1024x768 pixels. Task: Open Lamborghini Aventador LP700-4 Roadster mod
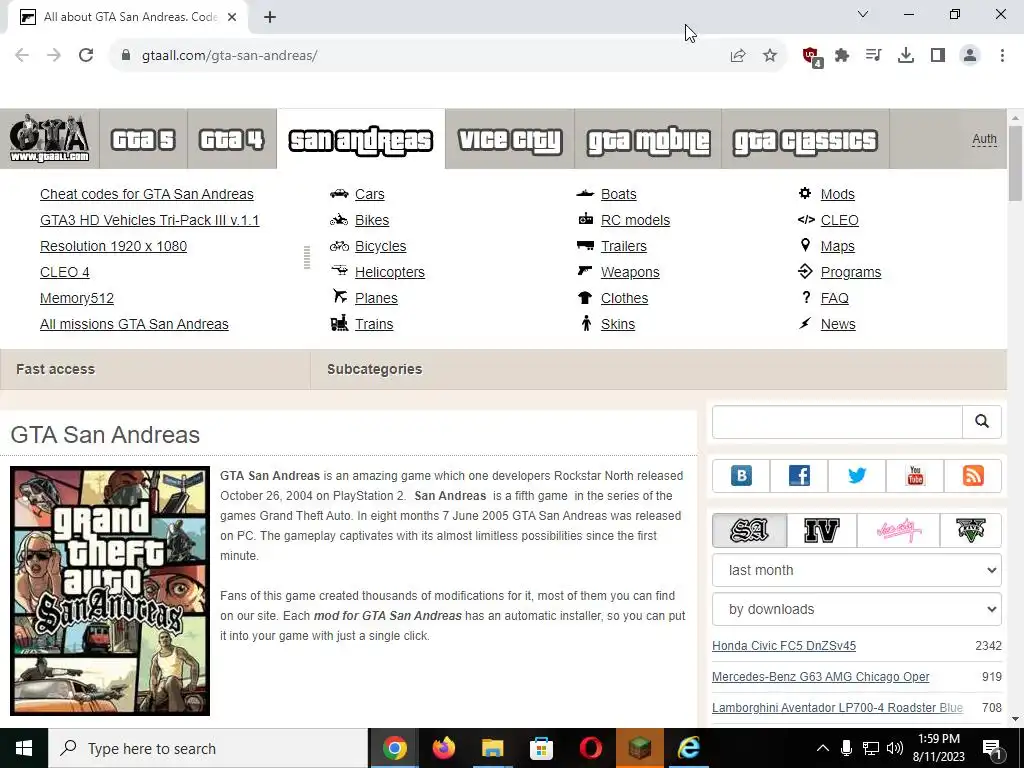(x=837, y=708)
